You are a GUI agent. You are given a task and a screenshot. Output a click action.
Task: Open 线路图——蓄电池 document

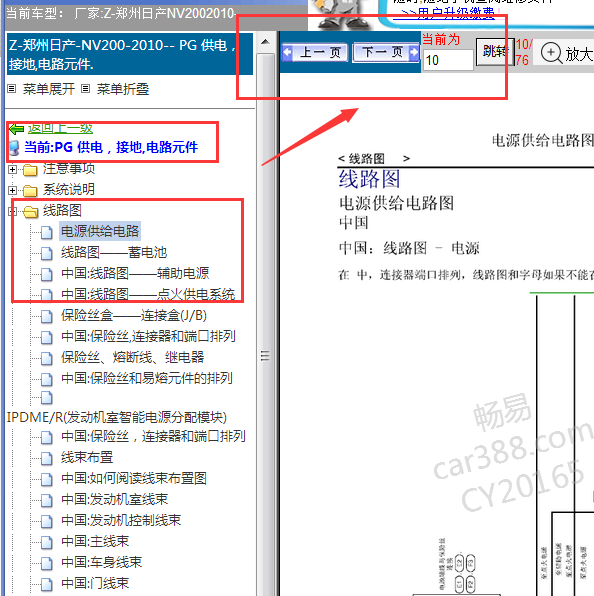114,252
